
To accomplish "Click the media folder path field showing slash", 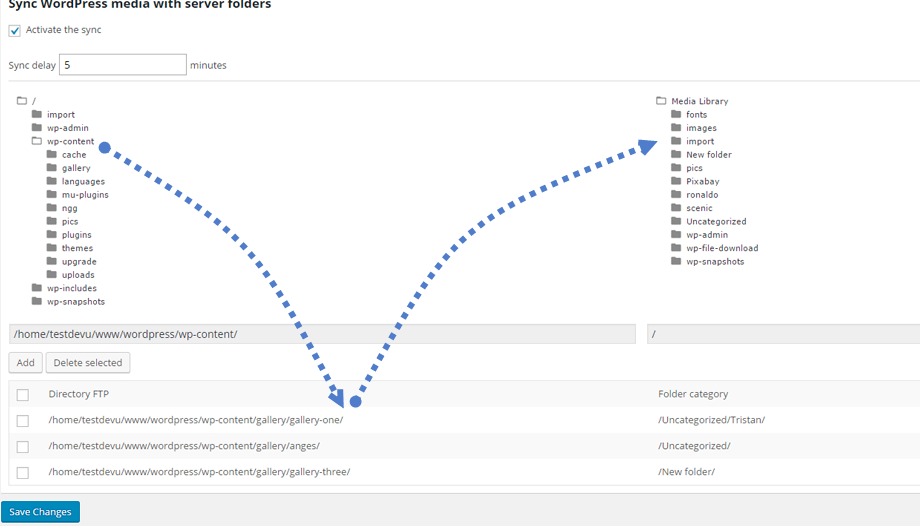I will click(783, 334).
